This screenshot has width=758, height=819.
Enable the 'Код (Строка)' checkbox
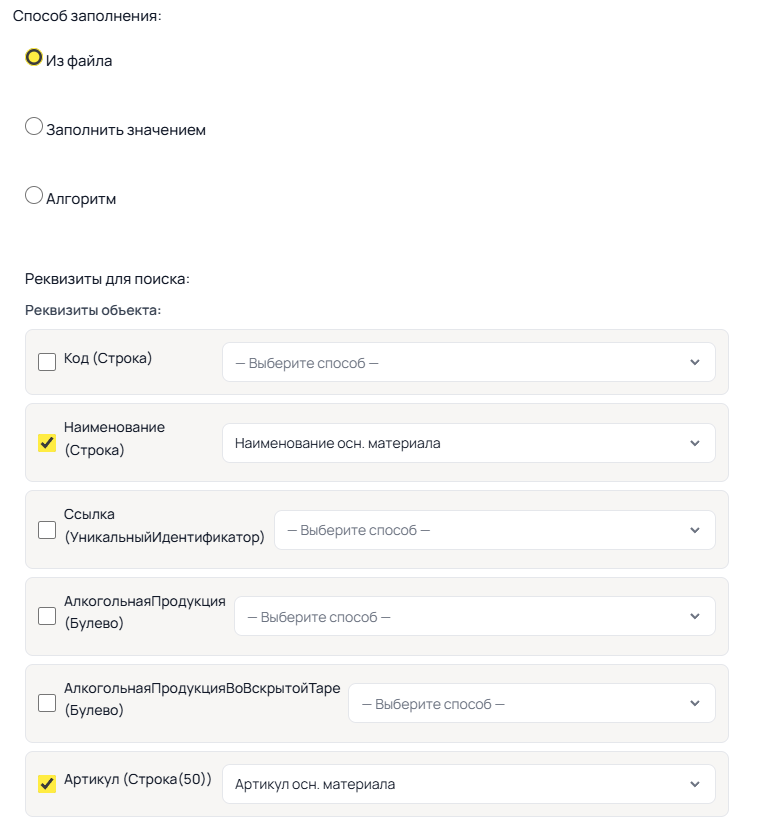click(x=47, y=362)
